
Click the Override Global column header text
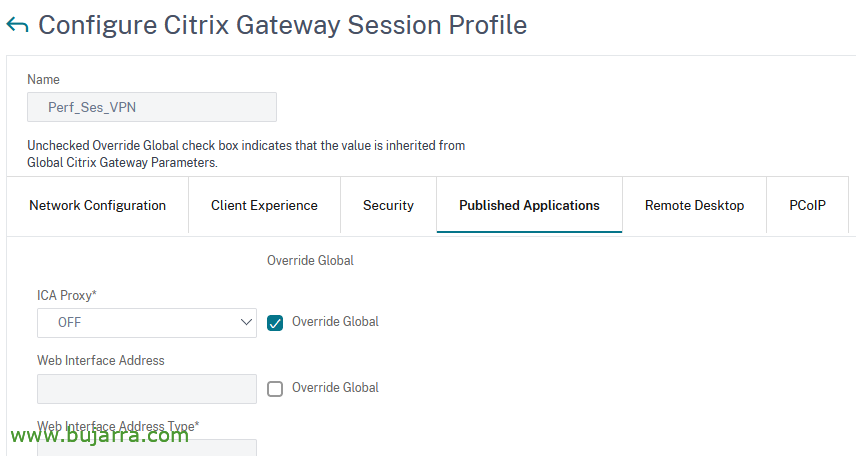310,260
